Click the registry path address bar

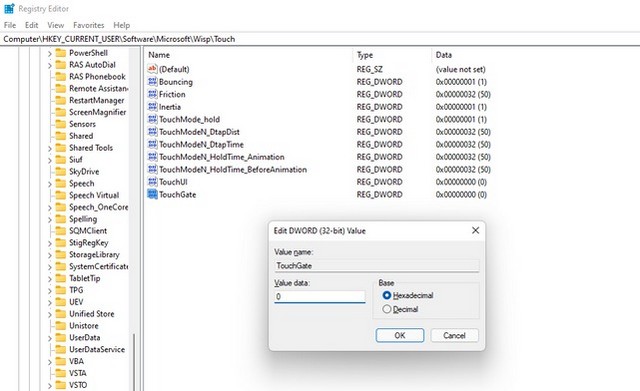click(x=320, y=39)
